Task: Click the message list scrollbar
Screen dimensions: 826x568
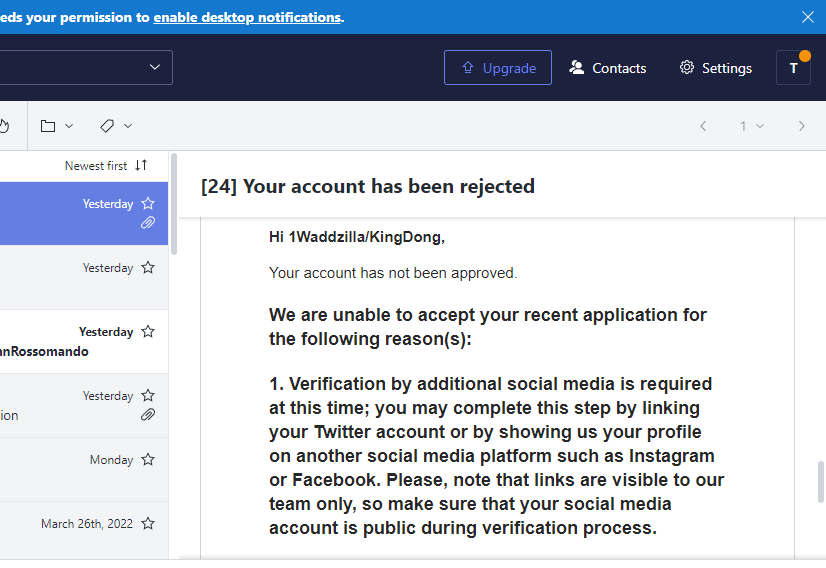Action: [x=174, y=204]
